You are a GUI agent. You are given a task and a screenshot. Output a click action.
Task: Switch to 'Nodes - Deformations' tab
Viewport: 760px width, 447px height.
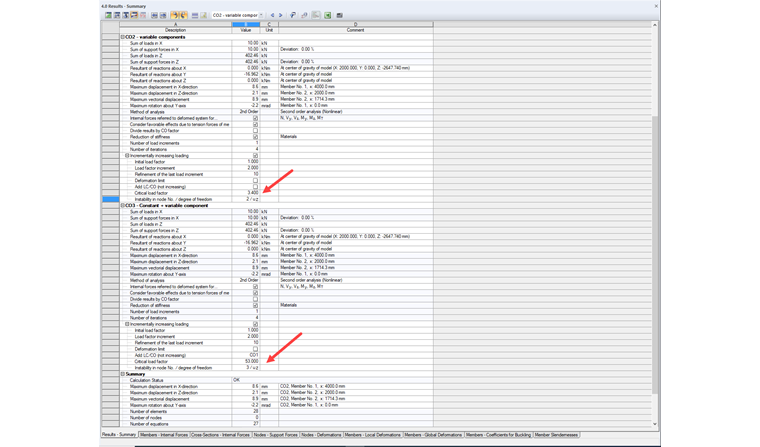(x=321, y=435)
